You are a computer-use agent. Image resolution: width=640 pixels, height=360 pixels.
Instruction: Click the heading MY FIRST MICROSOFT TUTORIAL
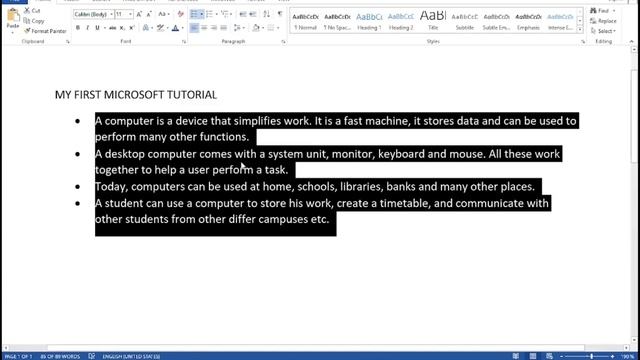(136, 95)
